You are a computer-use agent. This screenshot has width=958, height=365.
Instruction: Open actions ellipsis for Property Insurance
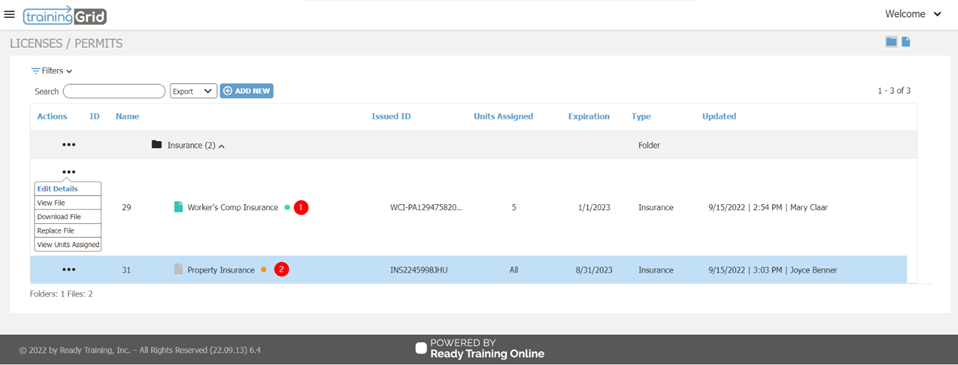point(68,270)
